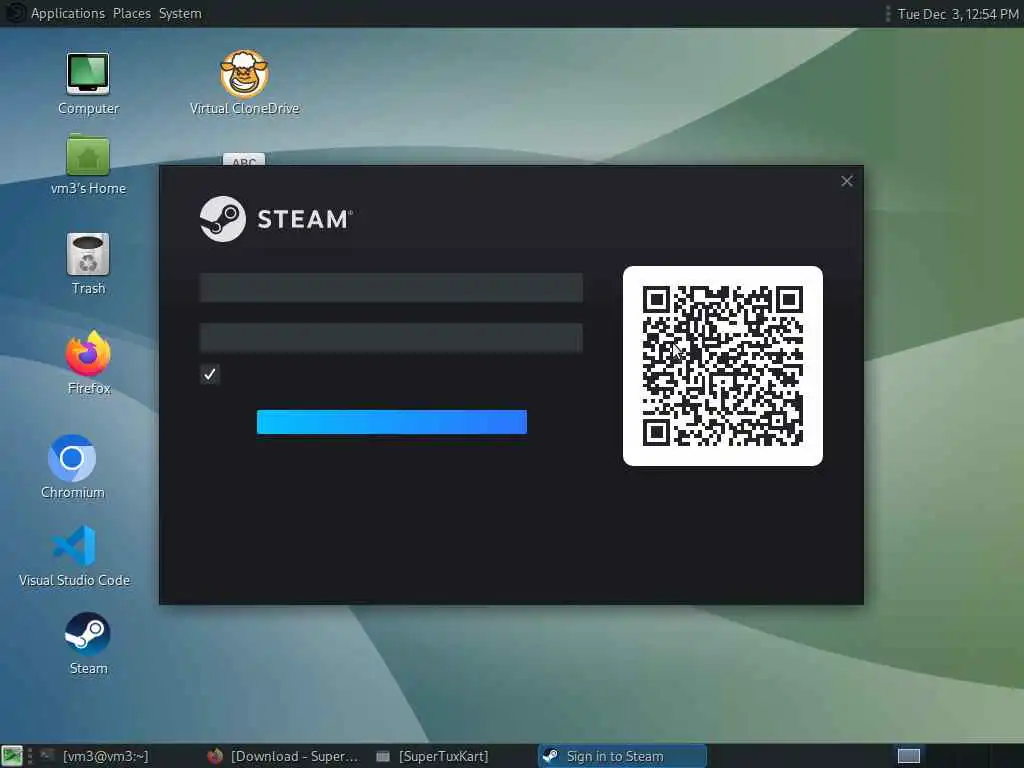Click the workspace switcher in bottom panel

click(908, 756)
